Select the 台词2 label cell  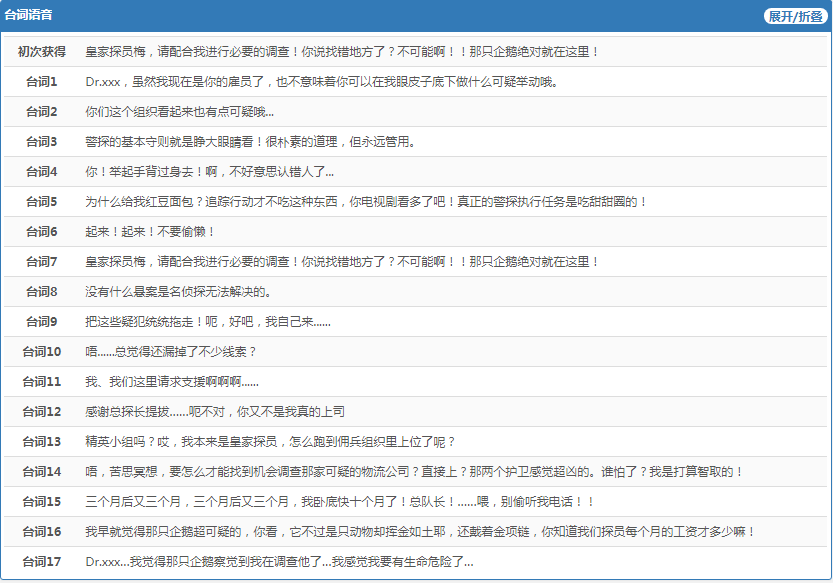coord(42,112)
